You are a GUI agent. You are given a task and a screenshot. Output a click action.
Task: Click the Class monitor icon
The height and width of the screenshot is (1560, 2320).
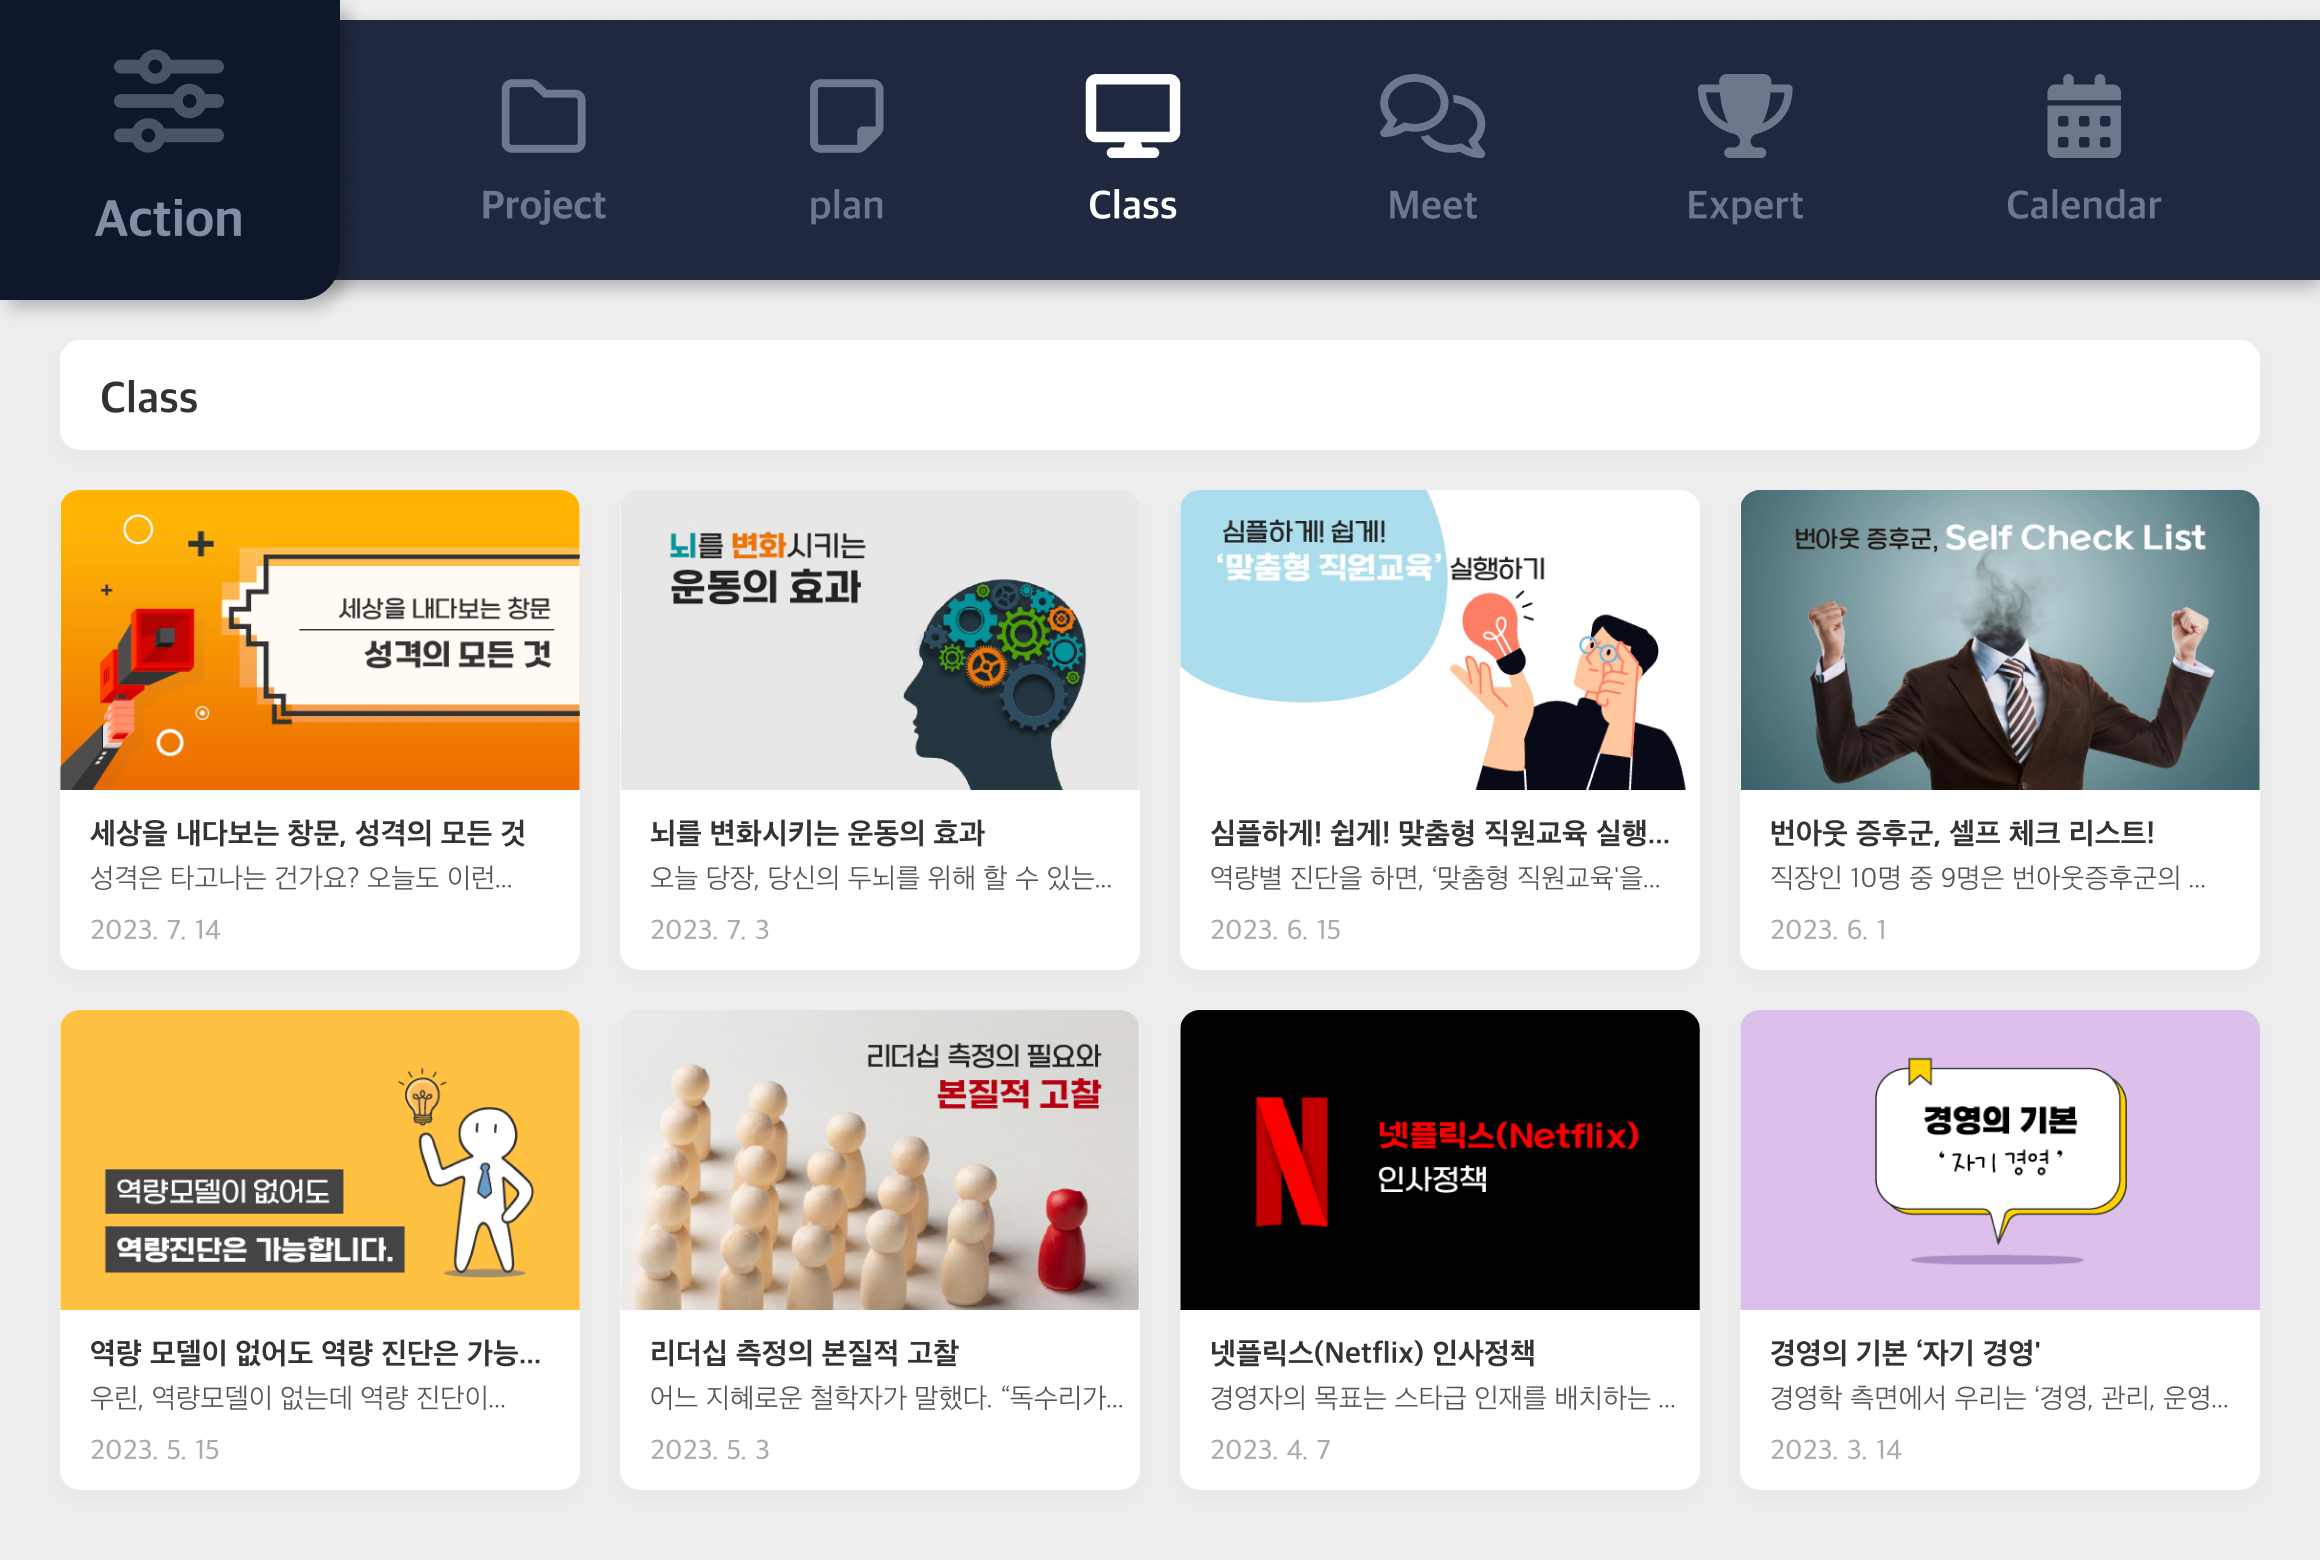tap(1132, 115)
